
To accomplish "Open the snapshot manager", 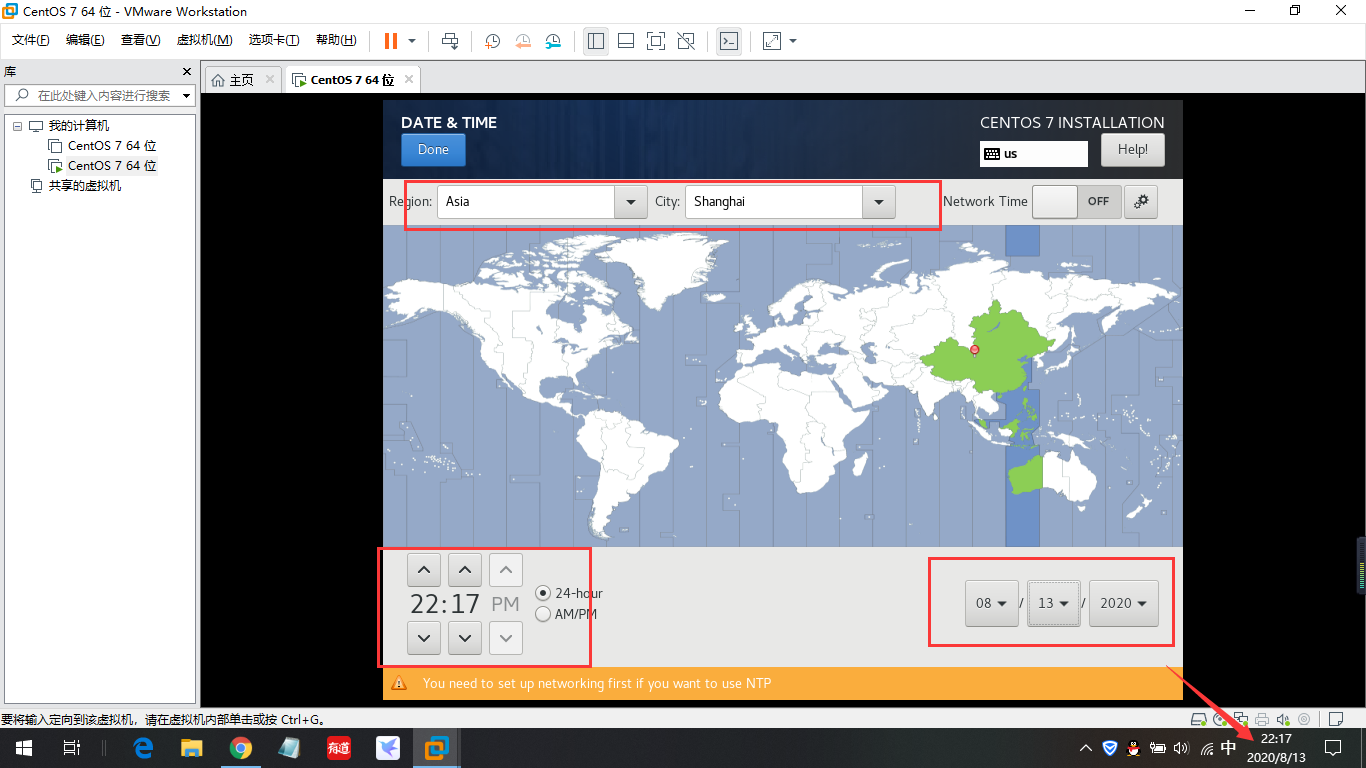I will point(554,41).
